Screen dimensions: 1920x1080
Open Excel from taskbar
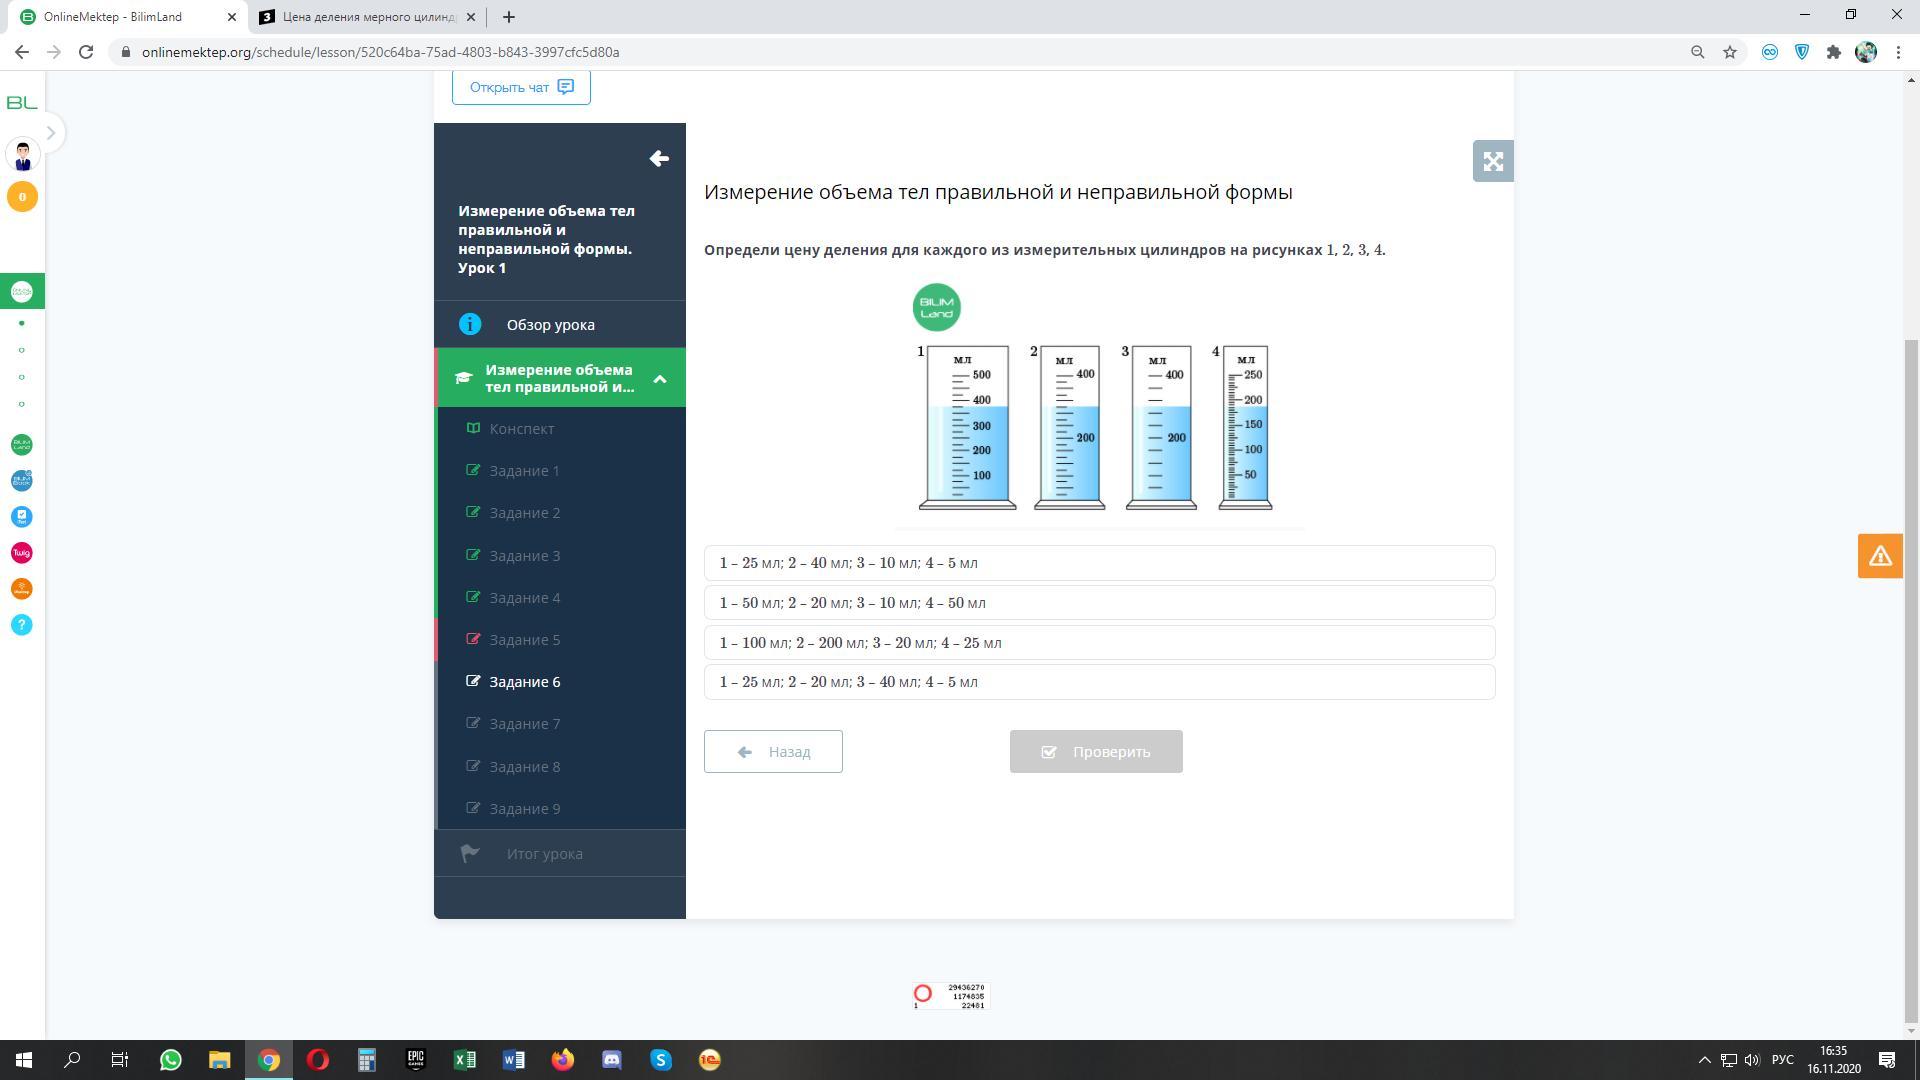coord(465,1060)
